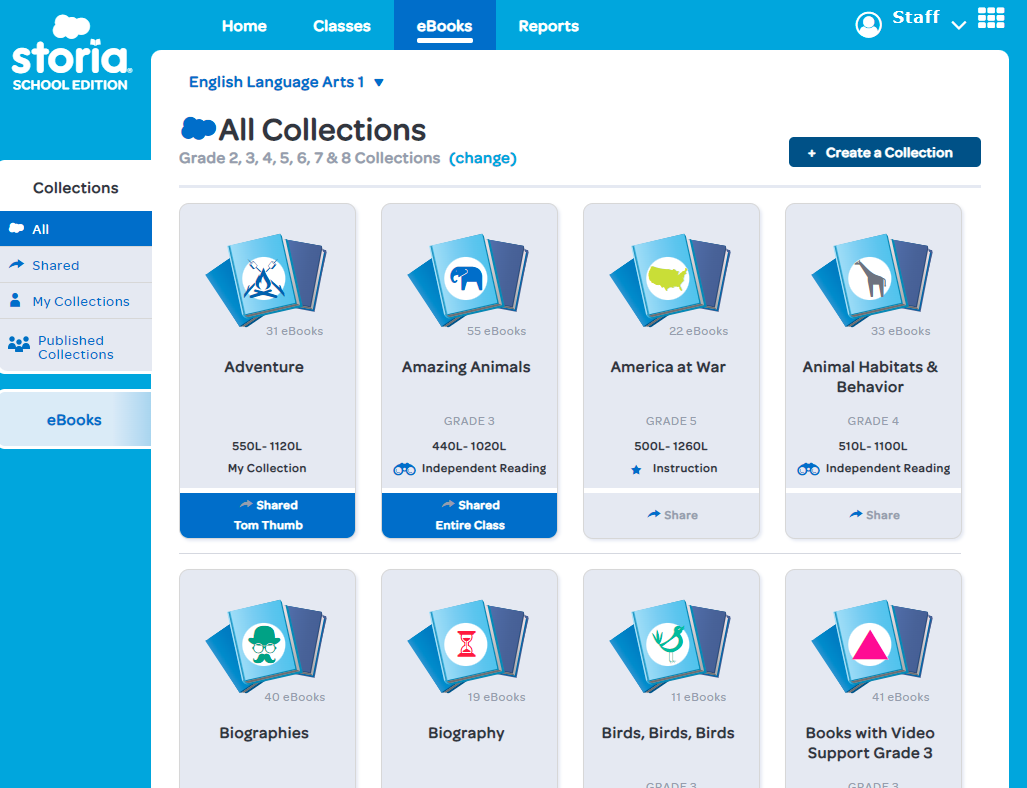Select All in Collections sidebar
The image size is (1027, 788).
click(x=76, y=229)
